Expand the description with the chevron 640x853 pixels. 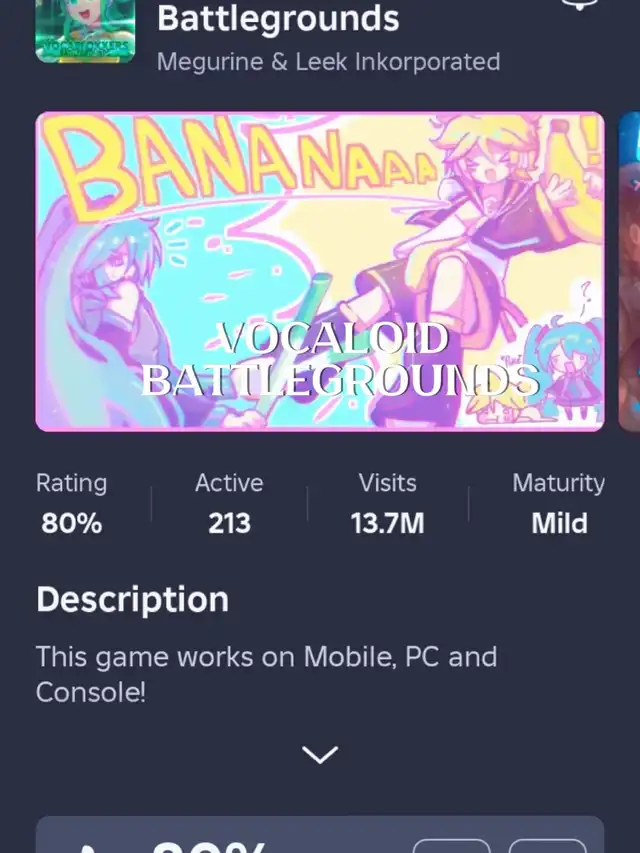(320, 755)
